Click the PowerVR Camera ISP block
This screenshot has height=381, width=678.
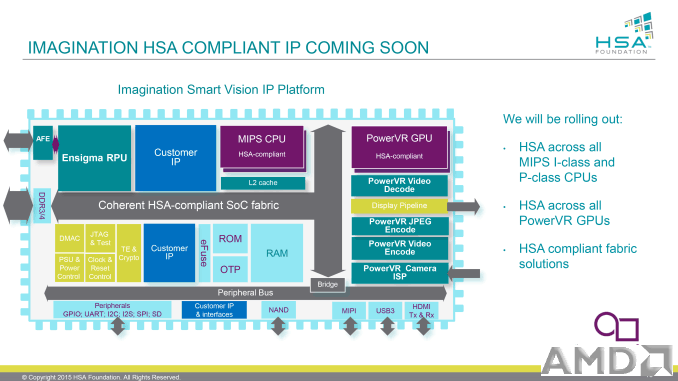click(x=400, y=272)
